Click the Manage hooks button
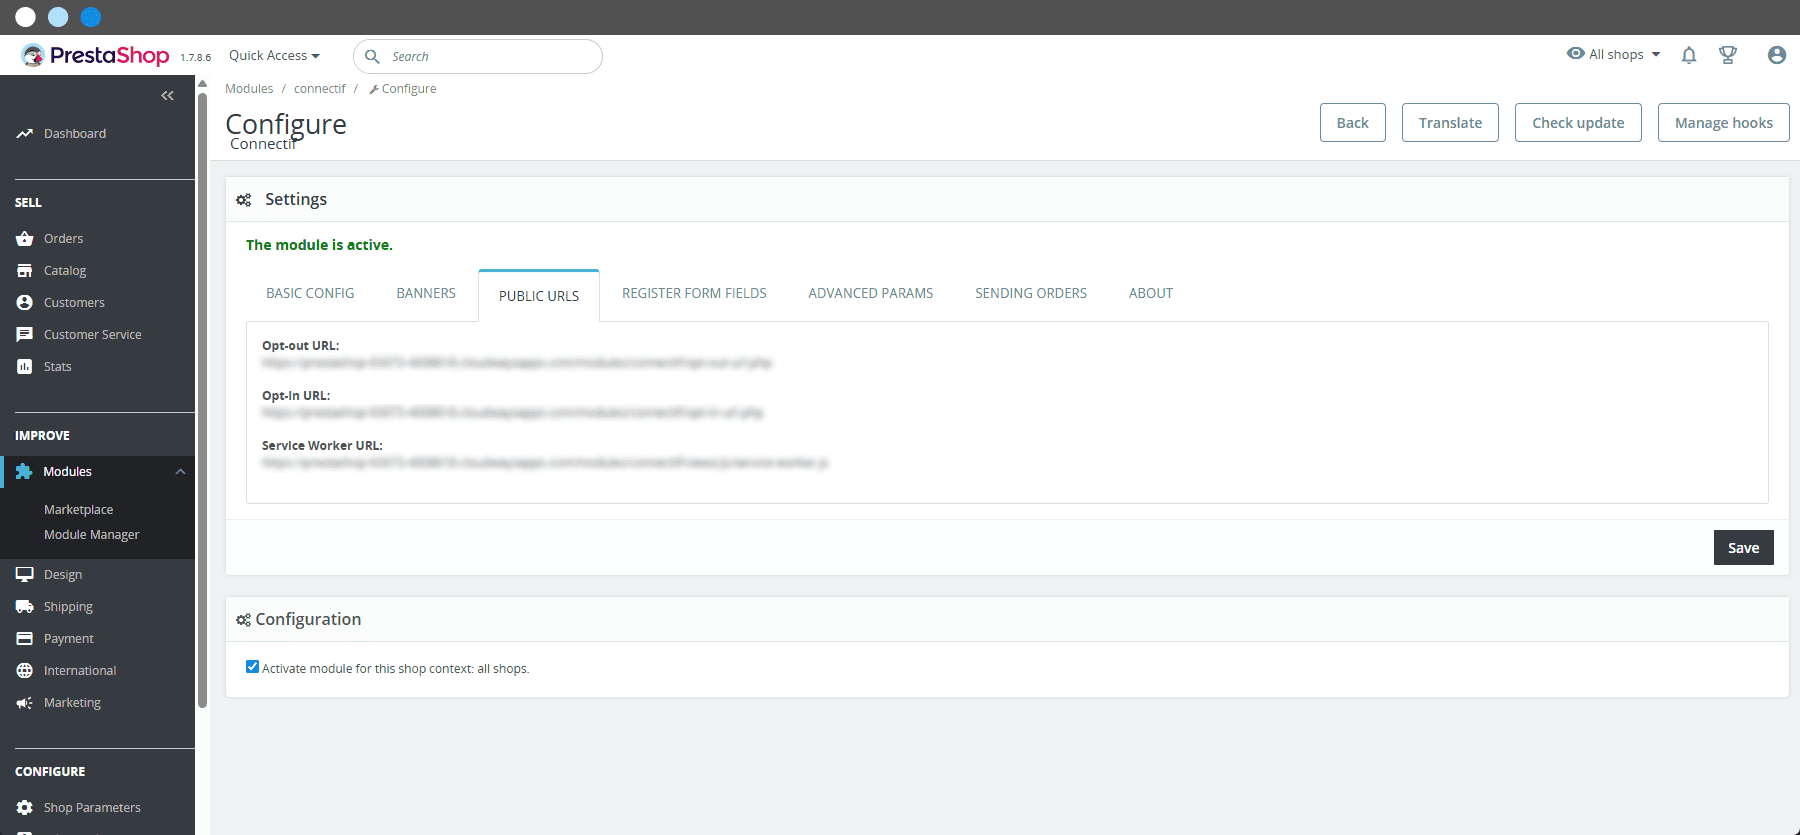 coord(1724,123)
